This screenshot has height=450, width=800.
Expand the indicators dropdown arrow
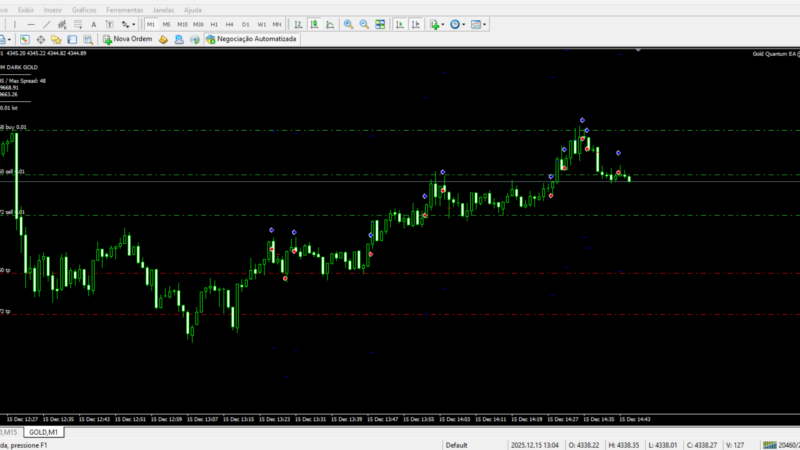(x=443, y=24)
